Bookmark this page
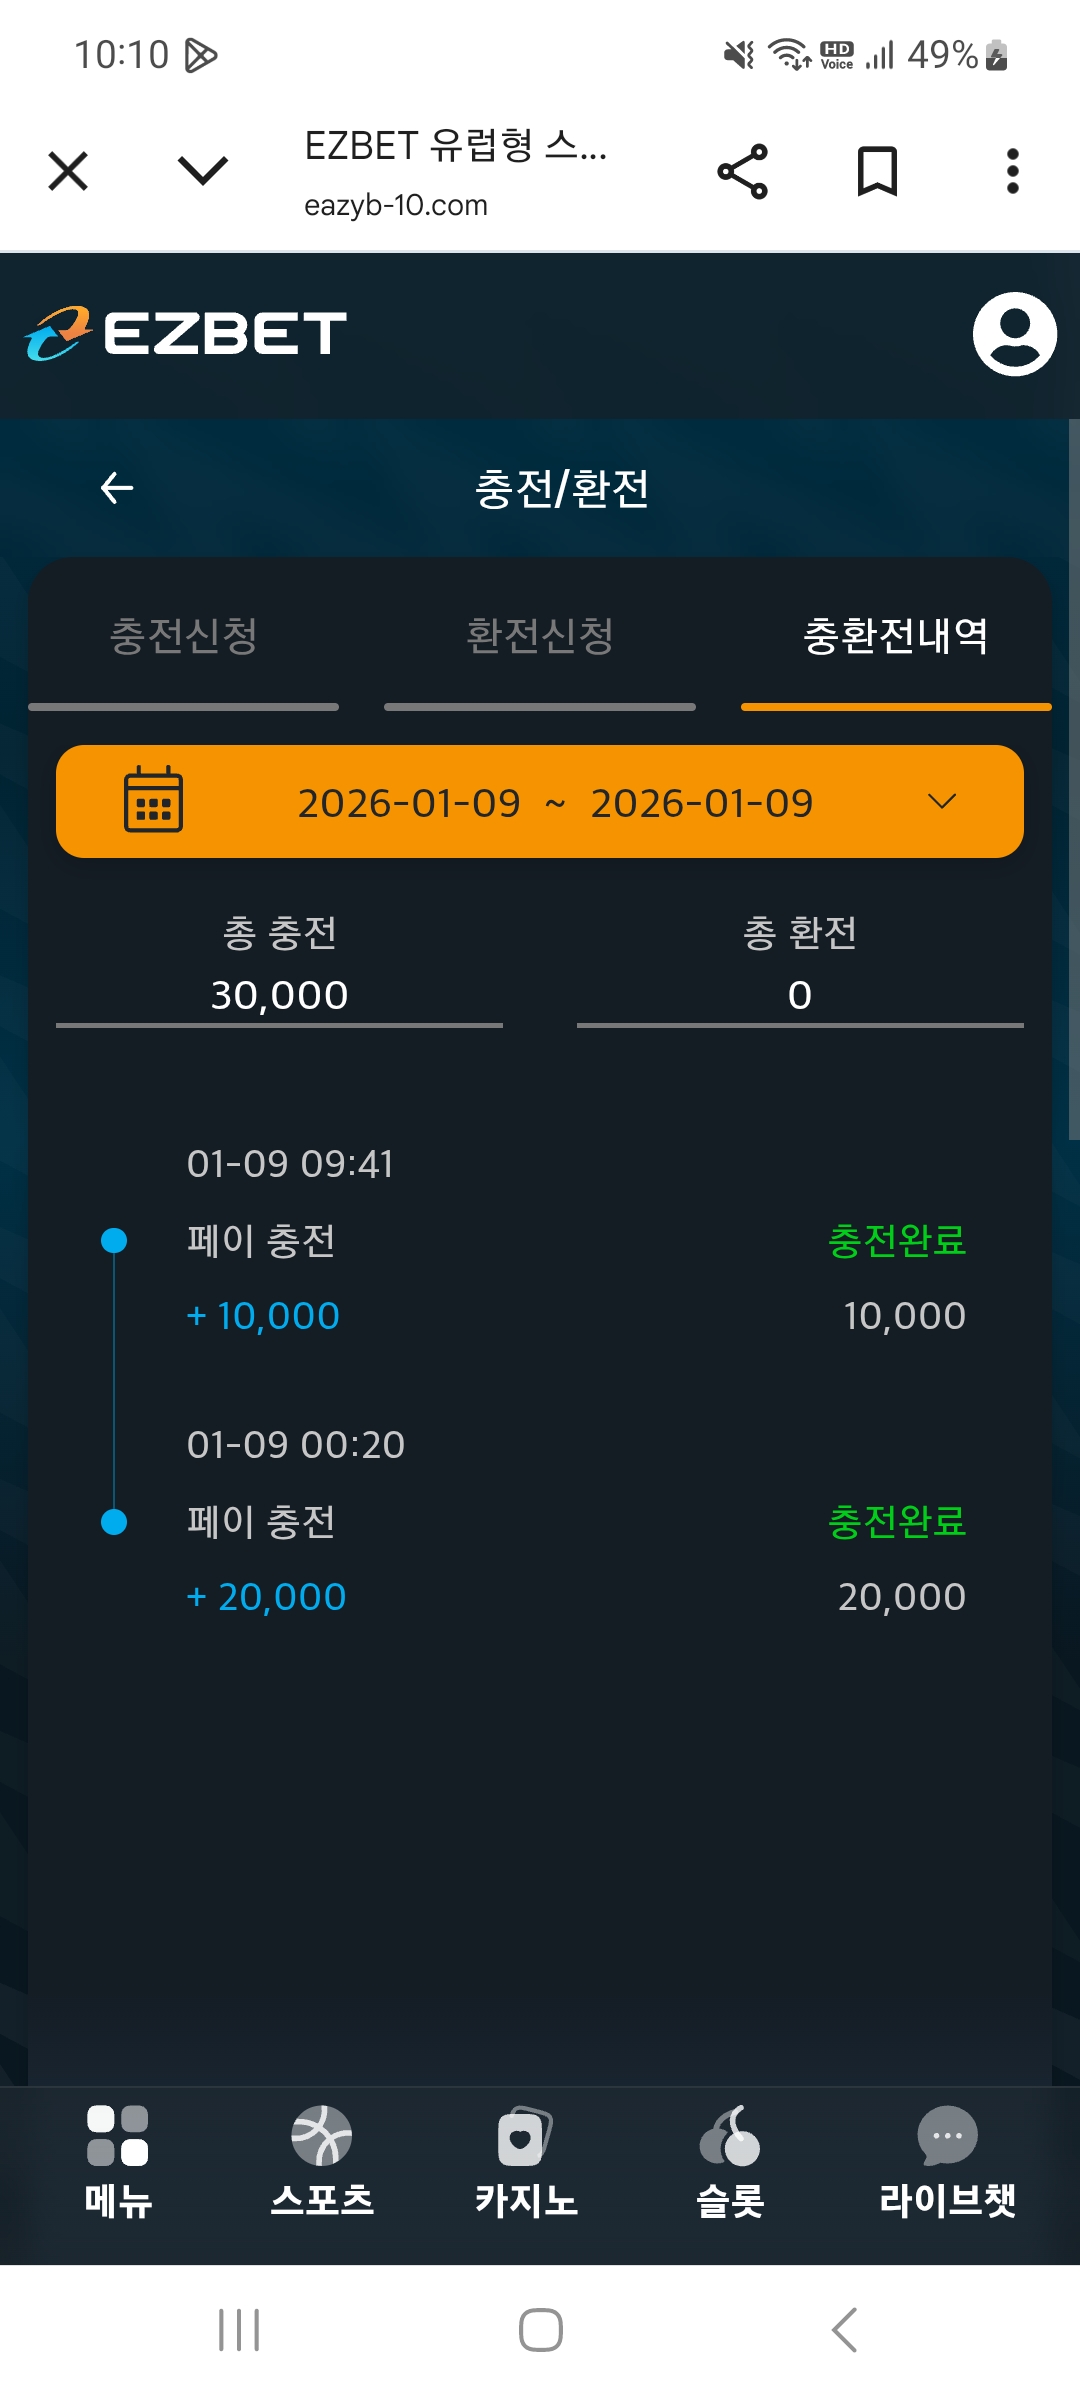This screenshot has width=1080, height=2400. pyautogui.click(x=877, y=171)
